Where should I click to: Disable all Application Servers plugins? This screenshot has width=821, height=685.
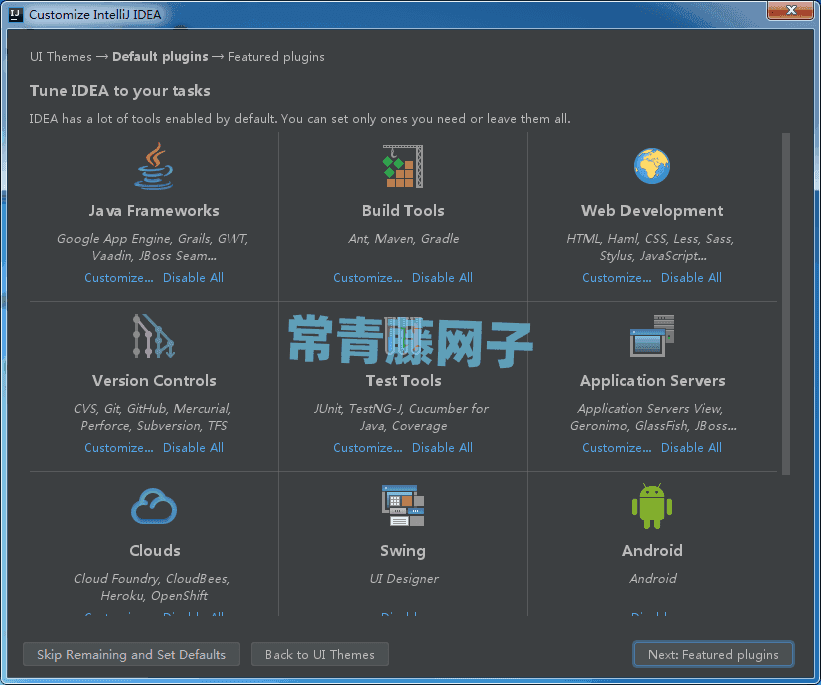[x=691, y=448]
